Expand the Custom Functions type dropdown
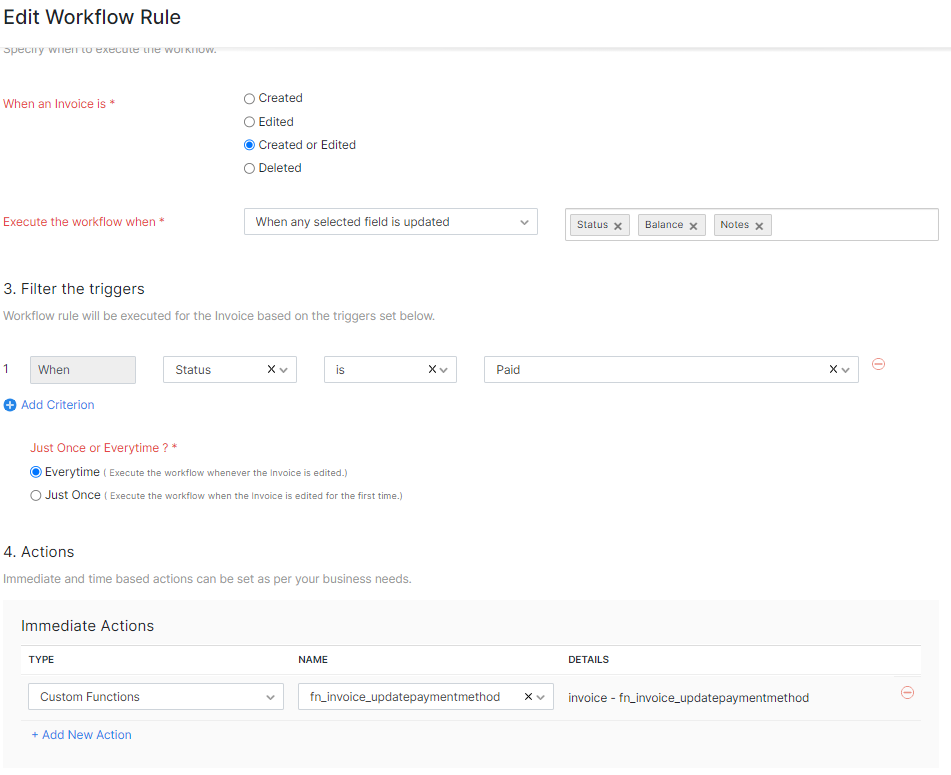This screenshot has height=775, width=951. (x=155, y=697)
